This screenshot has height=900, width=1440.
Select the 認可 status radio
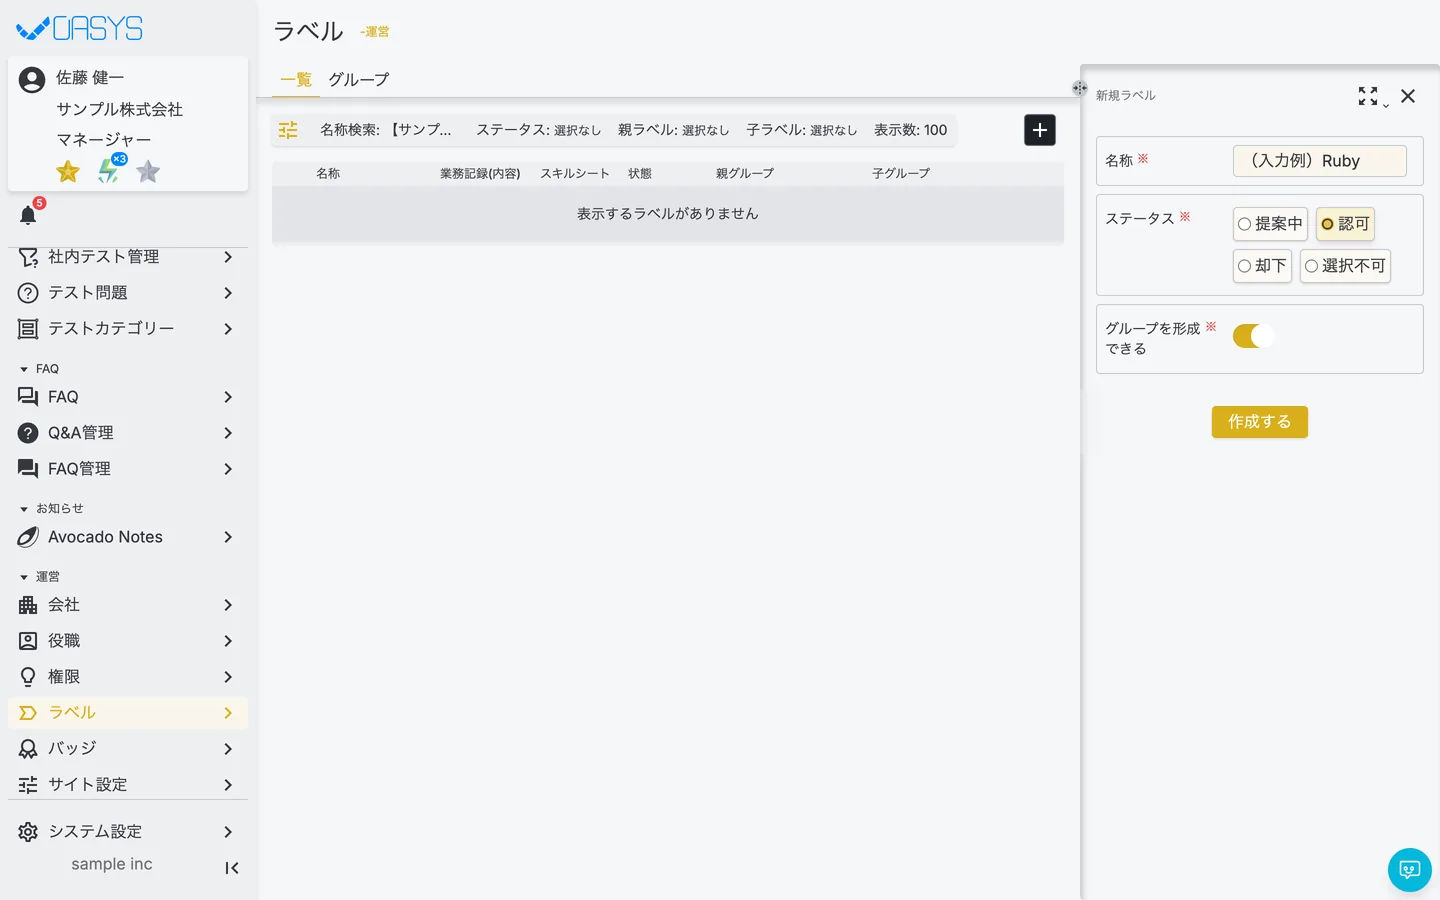pos(1345,224)
